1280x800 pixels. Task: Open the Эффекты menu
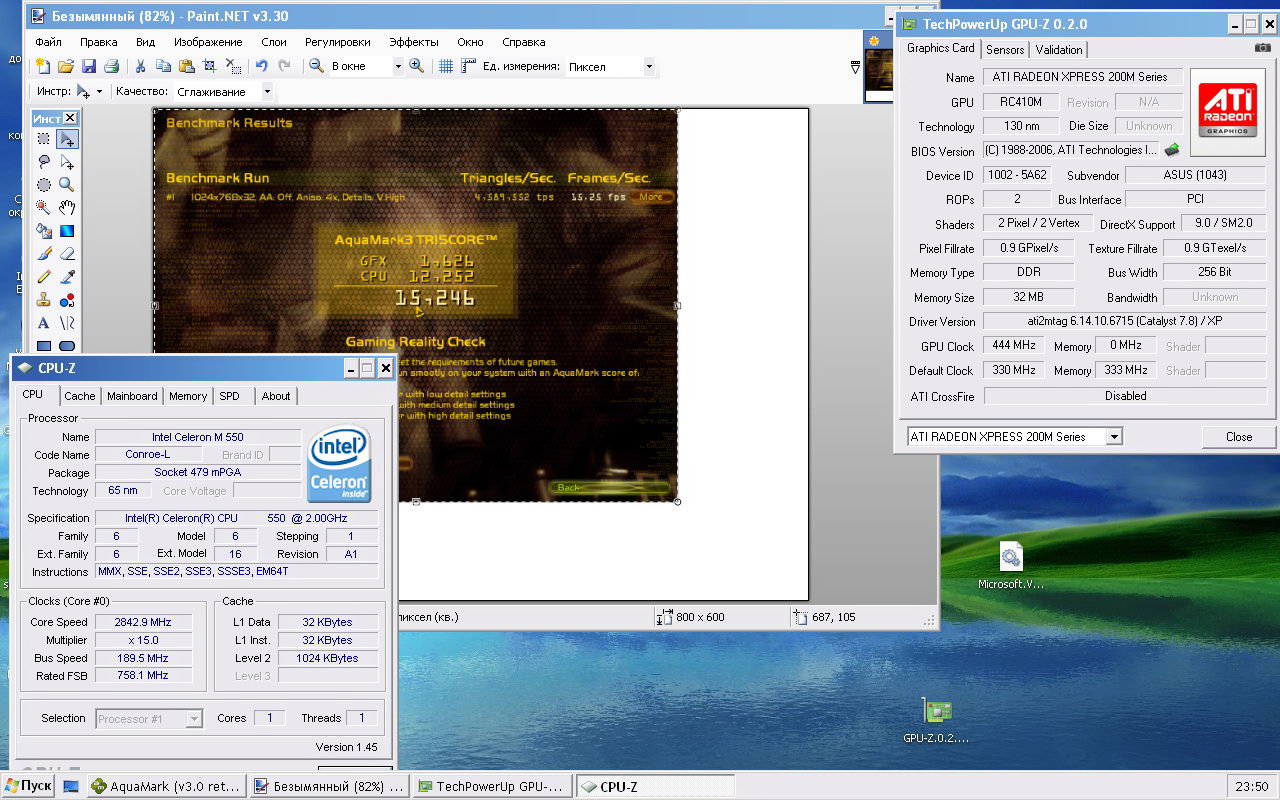(414, 42)
